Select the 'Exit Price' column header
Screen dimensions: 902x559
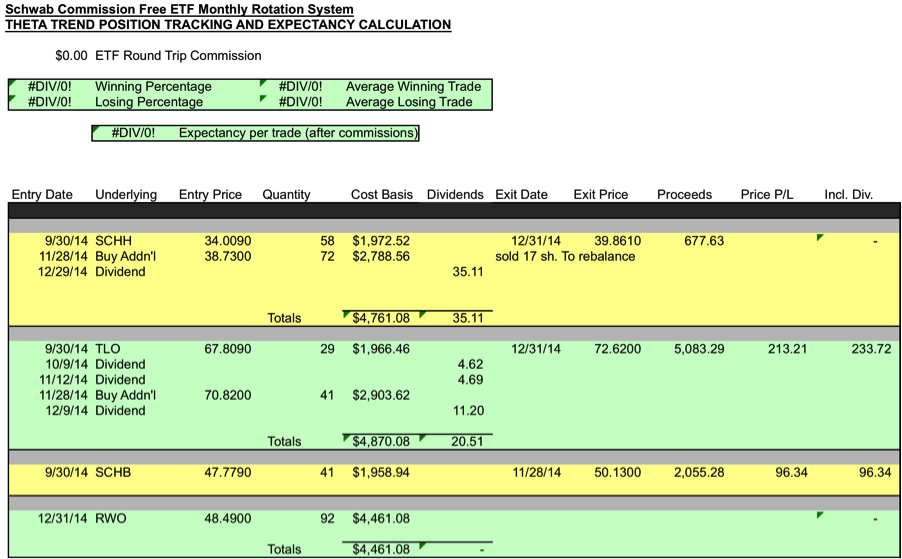[x=601, y=194]
